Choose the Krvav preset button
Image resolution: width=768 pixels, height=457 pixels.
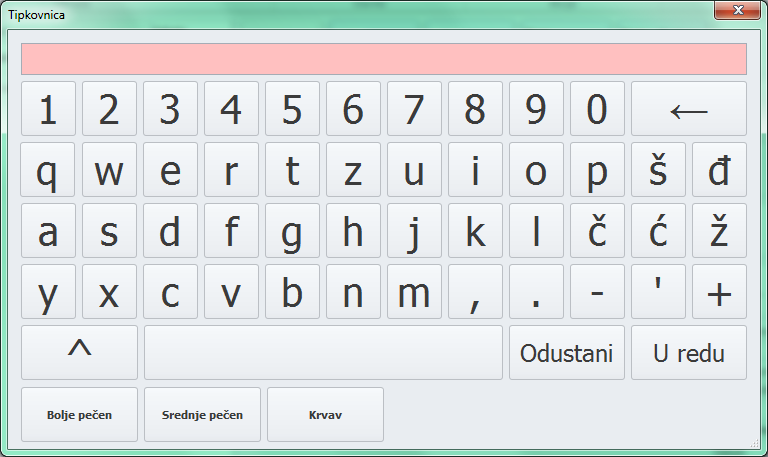point(325,415)
